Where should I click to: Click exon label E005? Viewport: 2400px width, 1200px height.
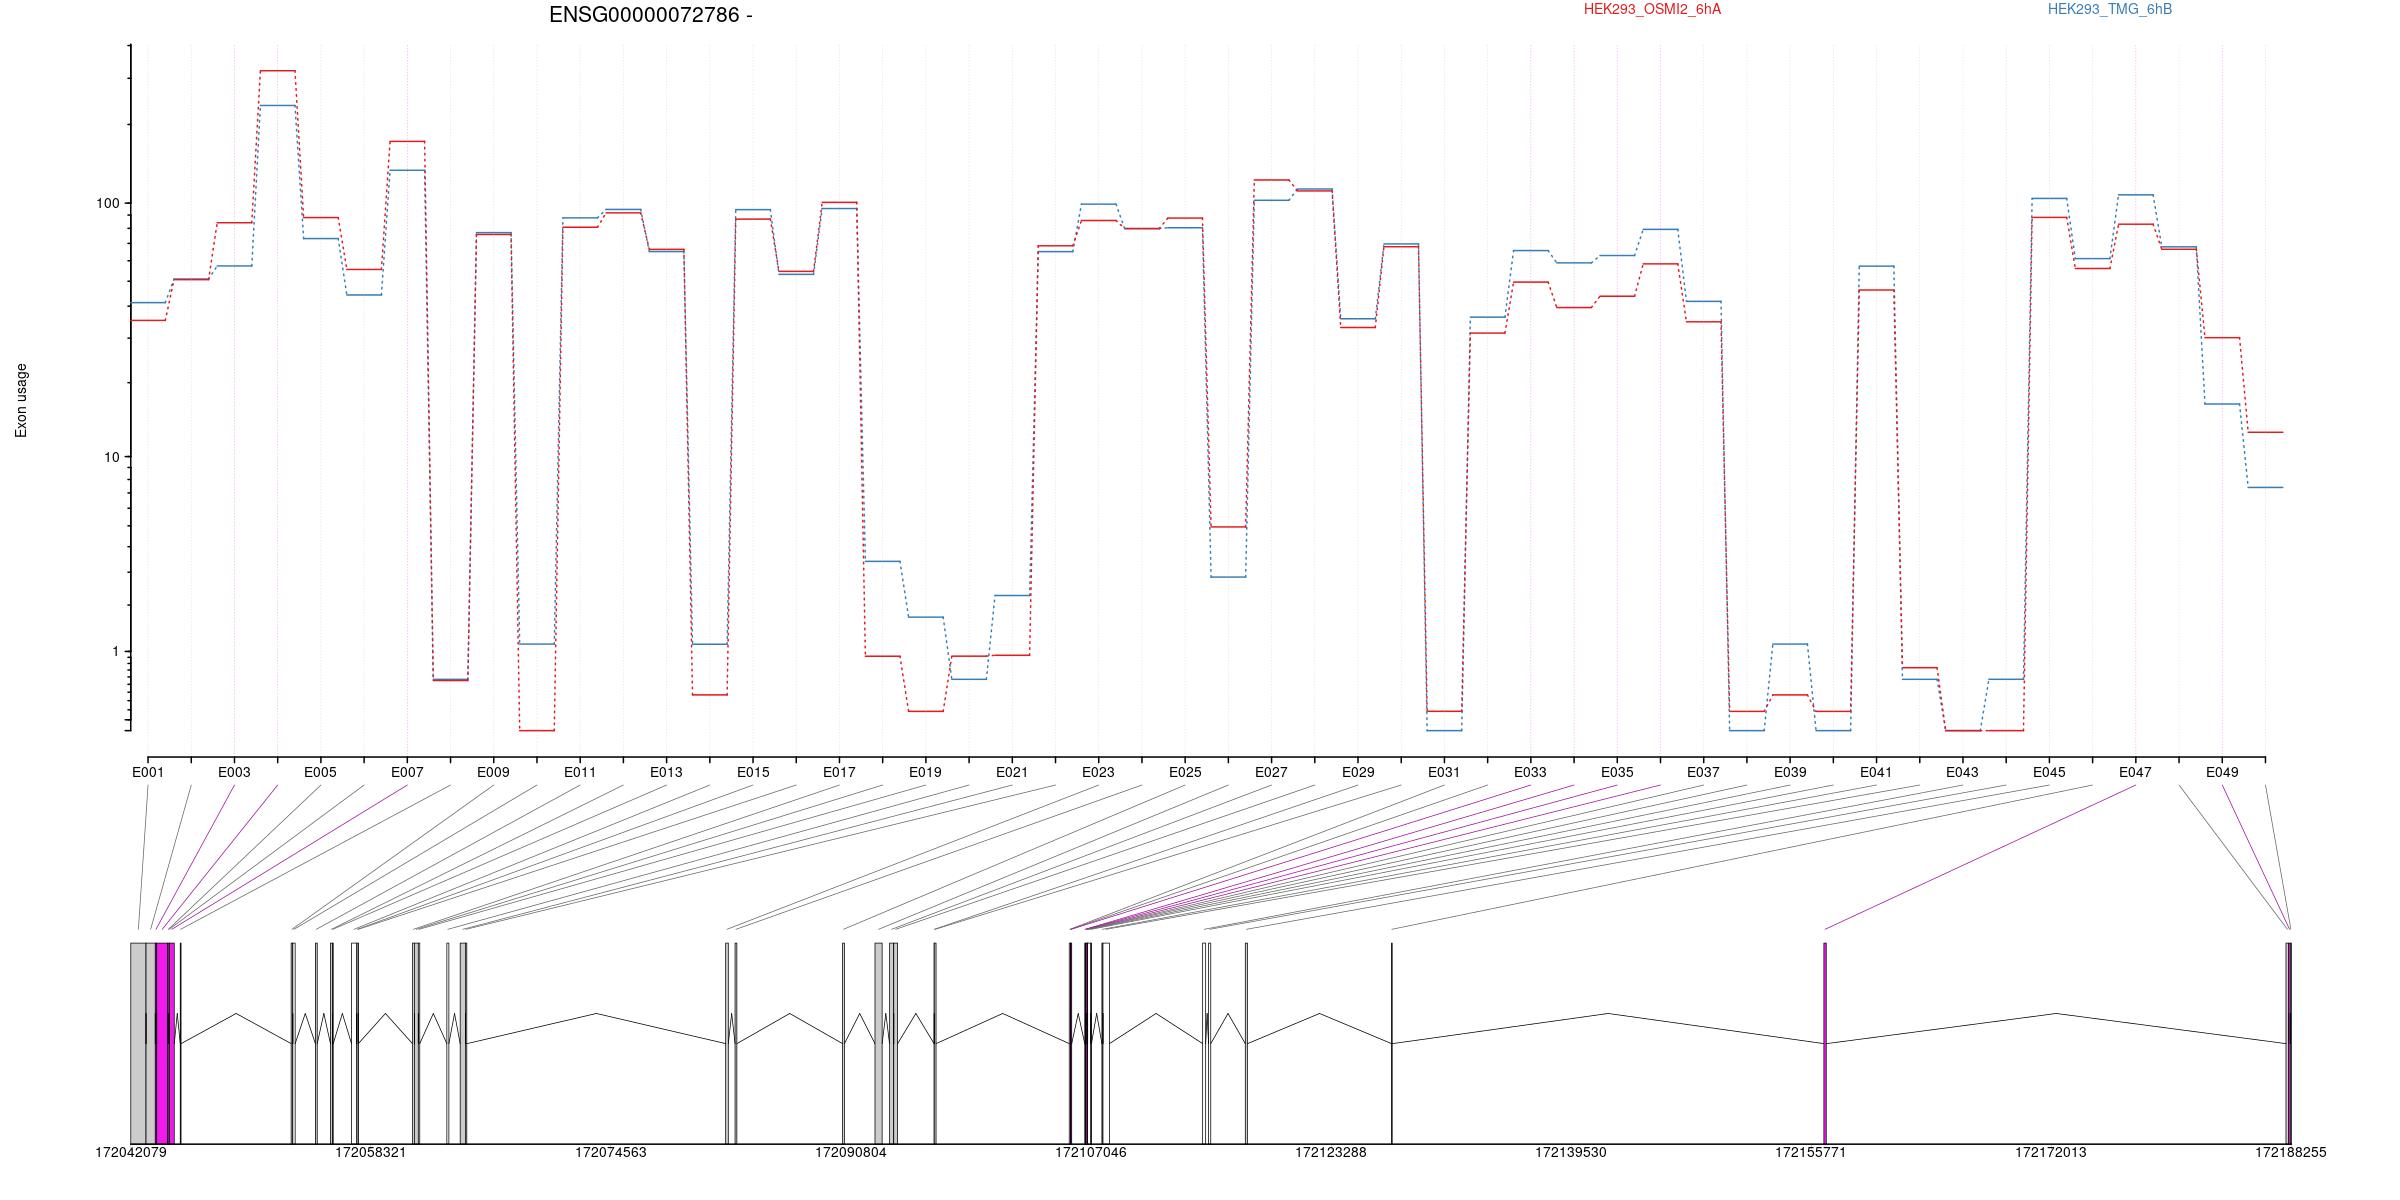point(320,772)
